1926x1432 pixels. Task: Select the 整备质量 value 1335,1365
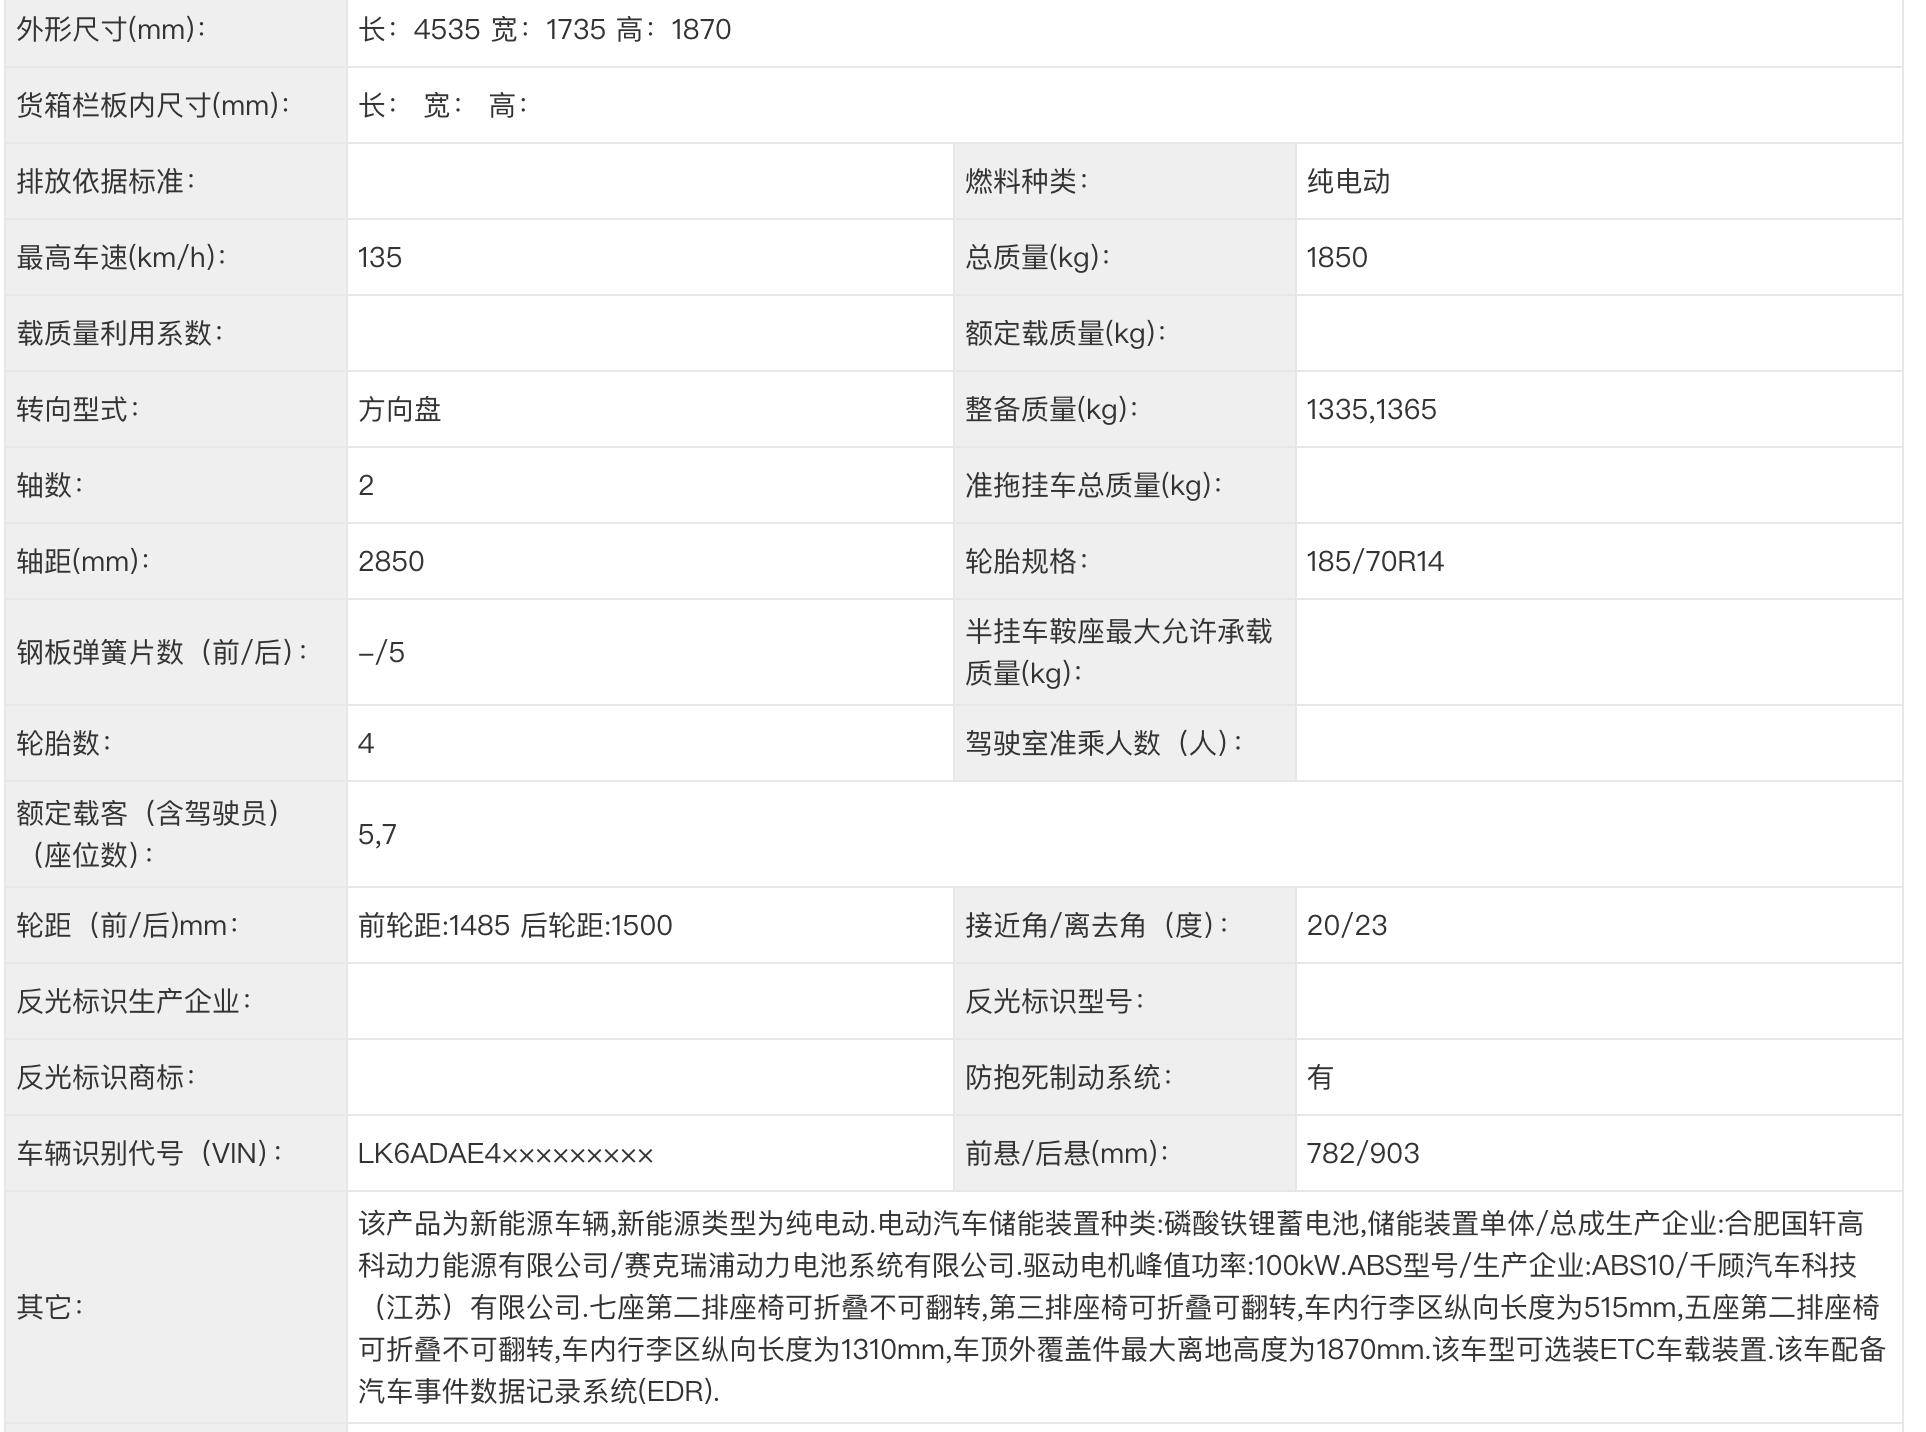coord(1371,410)
